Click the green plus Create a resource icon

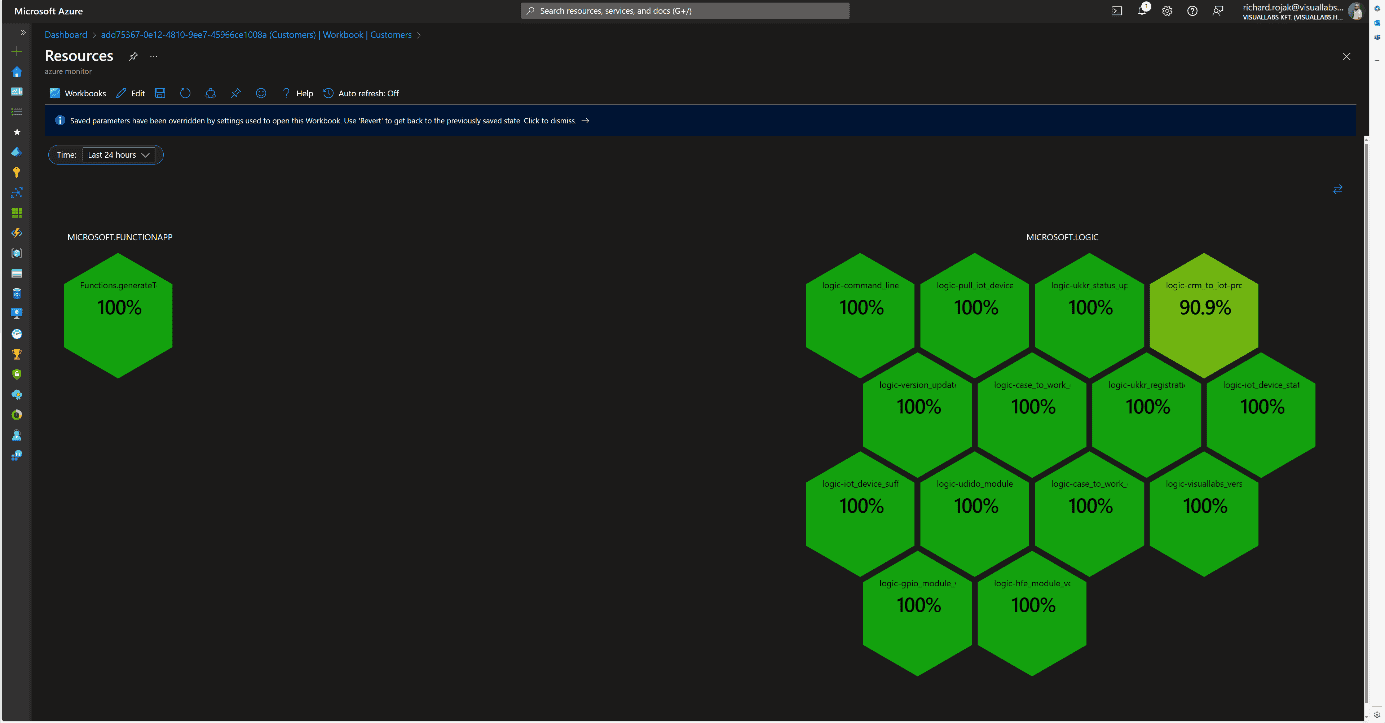(16, 51)
